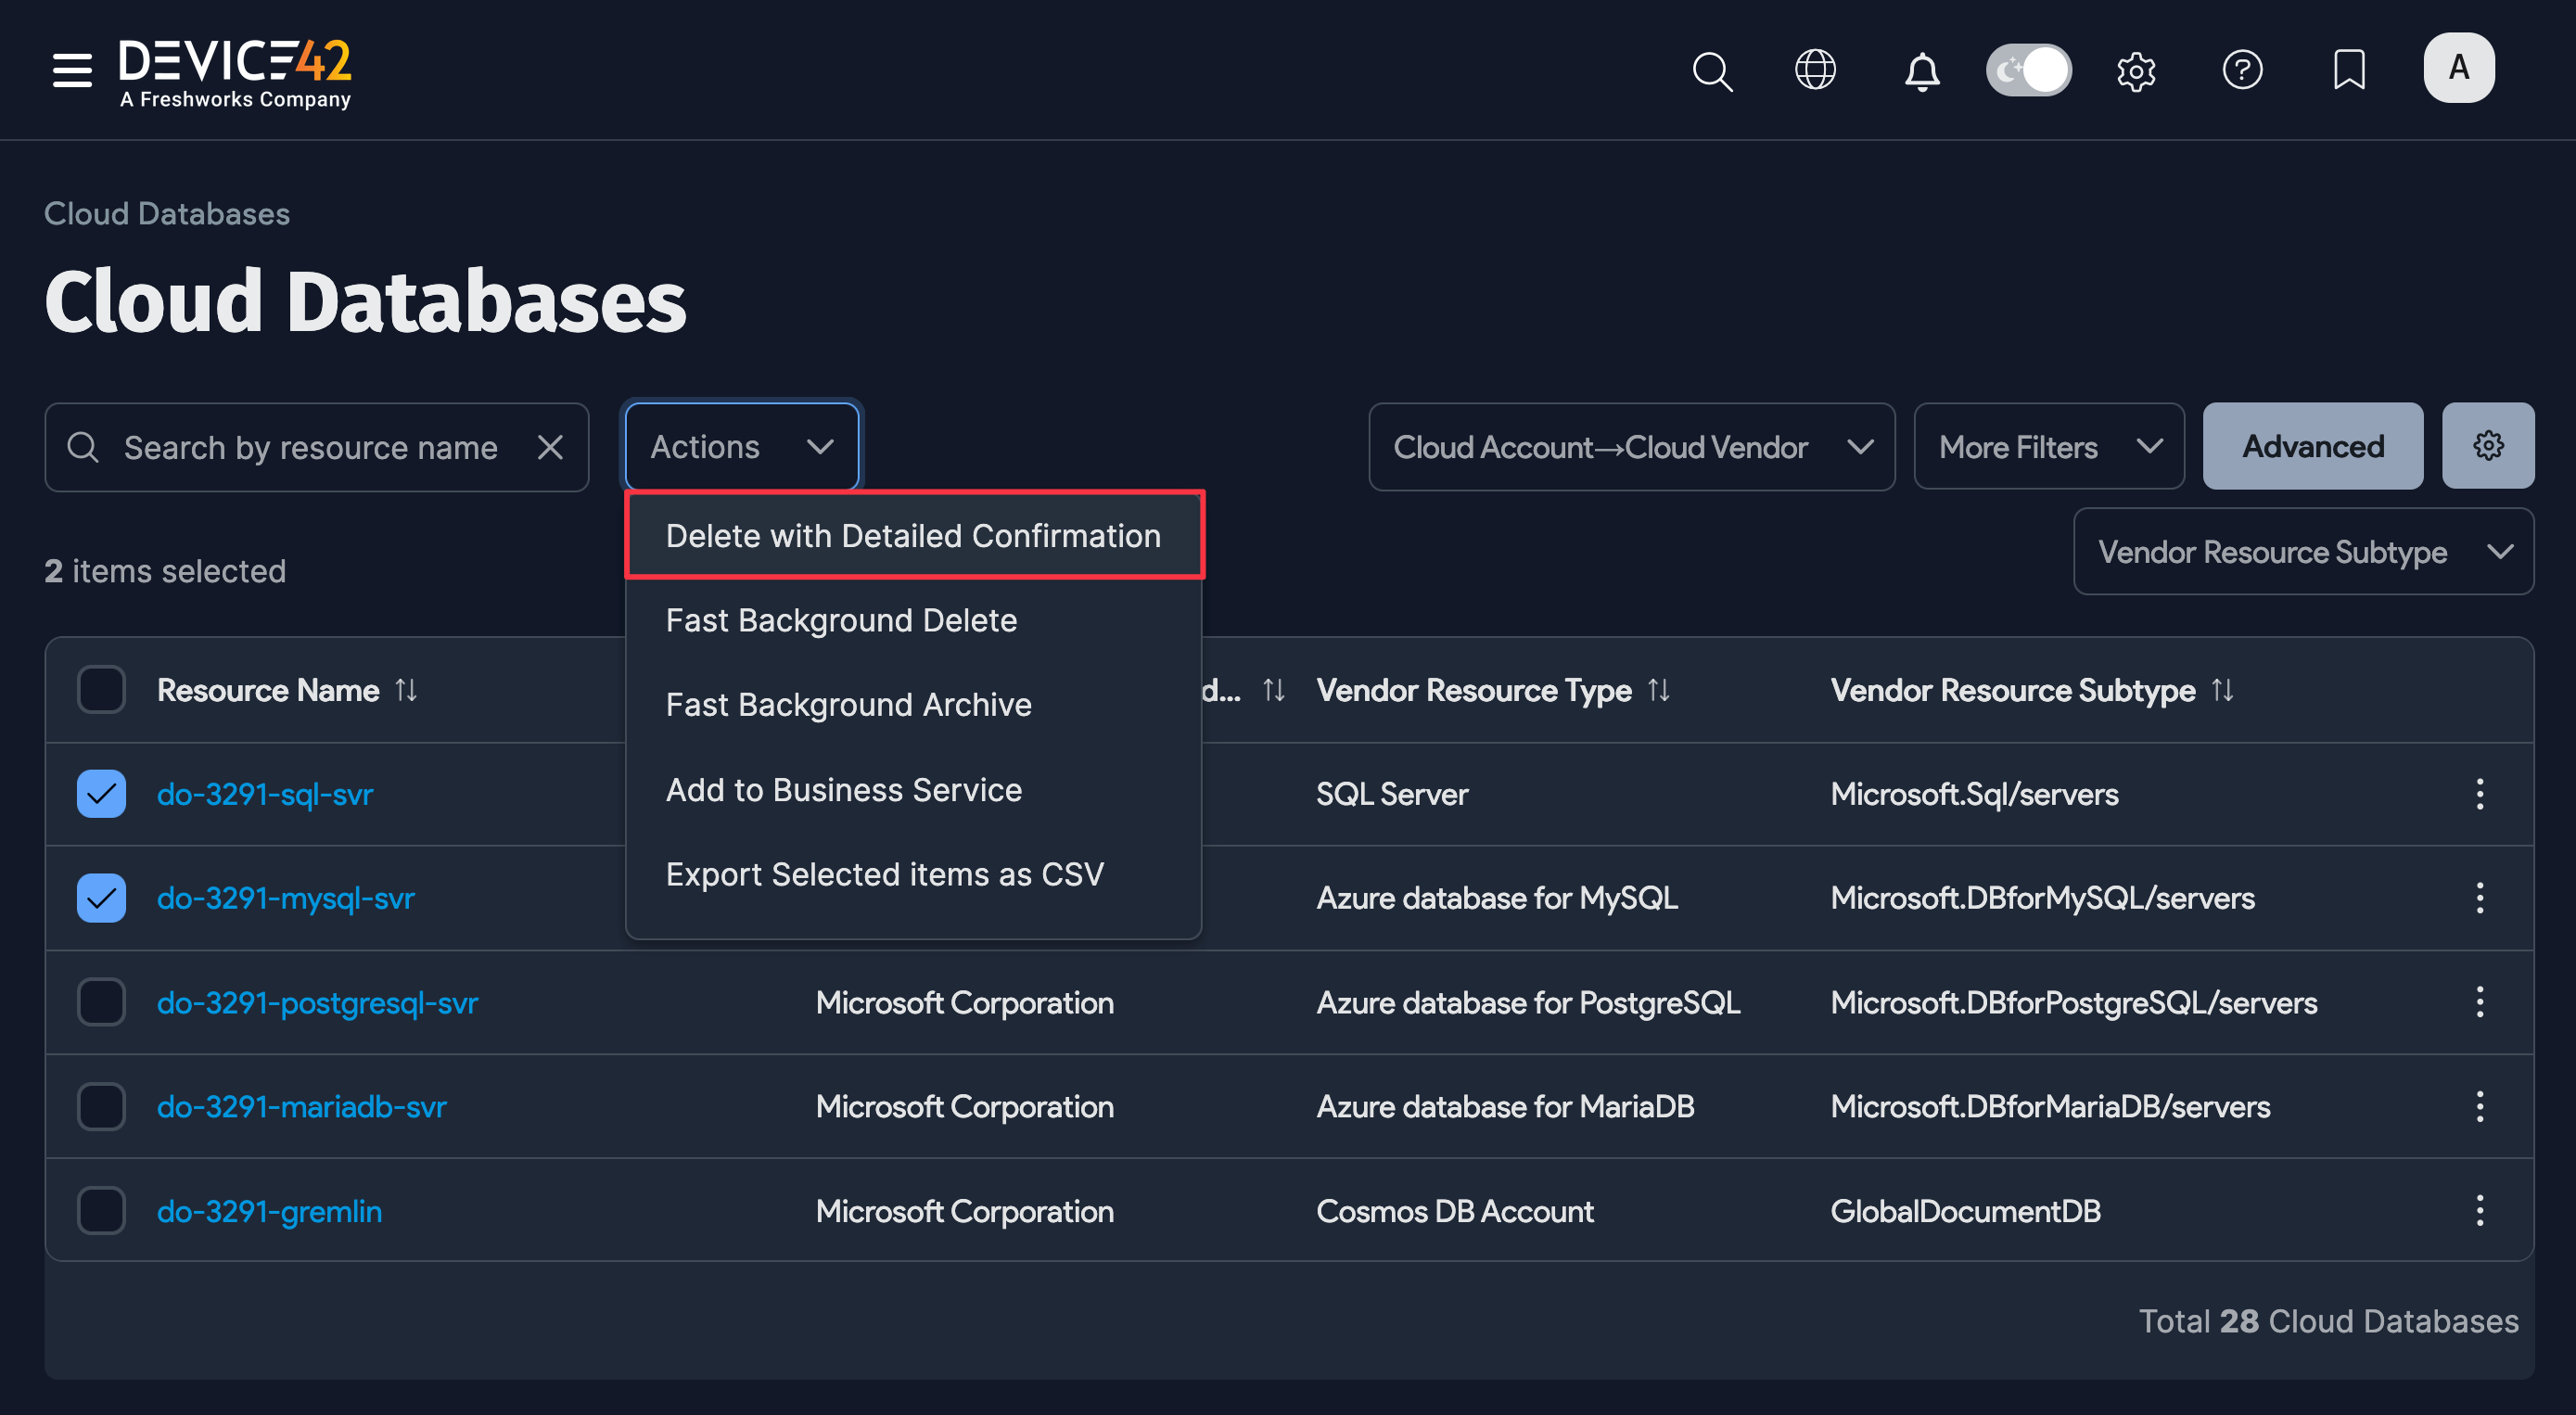Open the help question mark icon

2242,70
